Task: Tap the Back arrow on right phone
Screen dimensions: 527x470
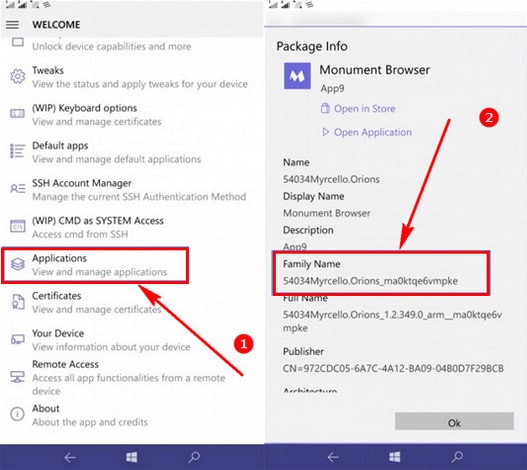Action: (333, 457)
